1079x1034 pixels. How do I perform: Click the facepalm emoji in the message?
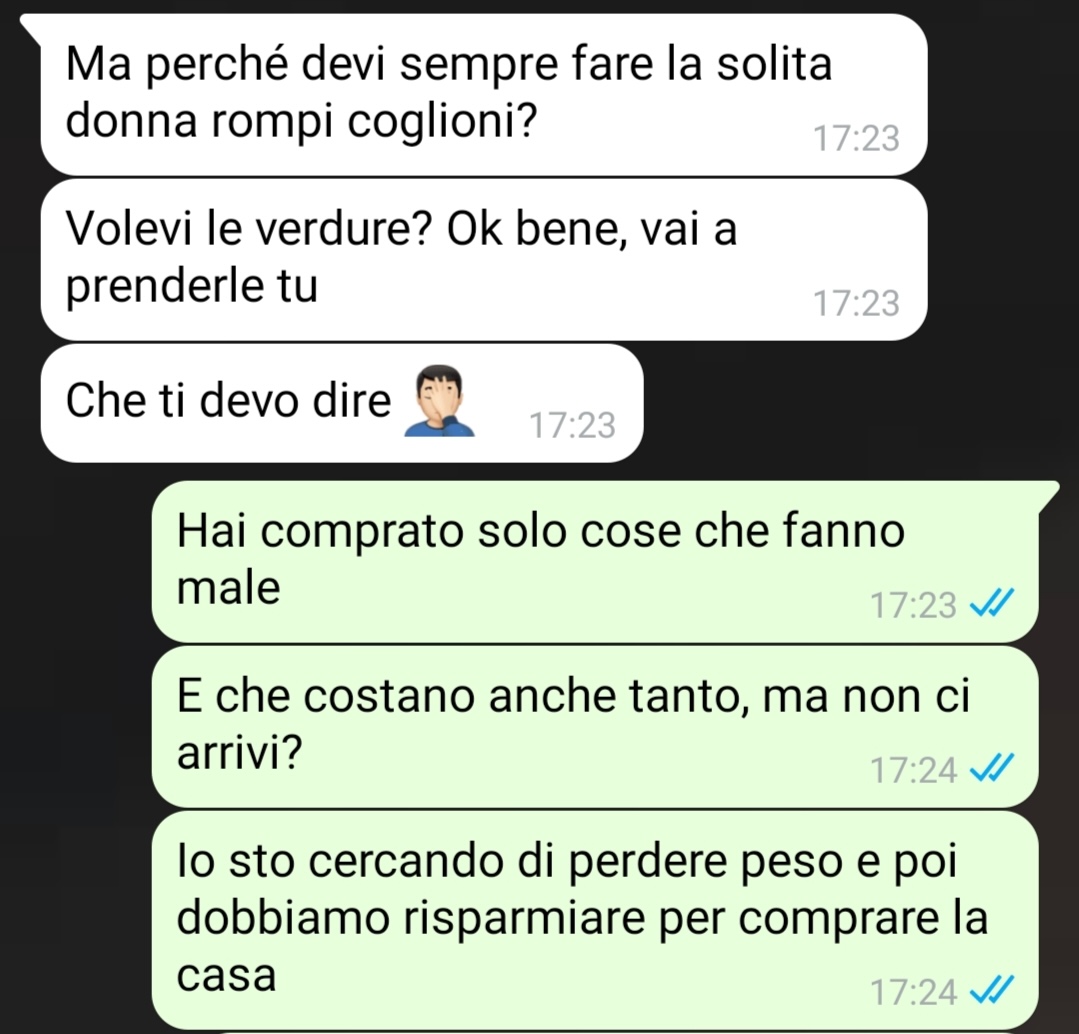439,401
